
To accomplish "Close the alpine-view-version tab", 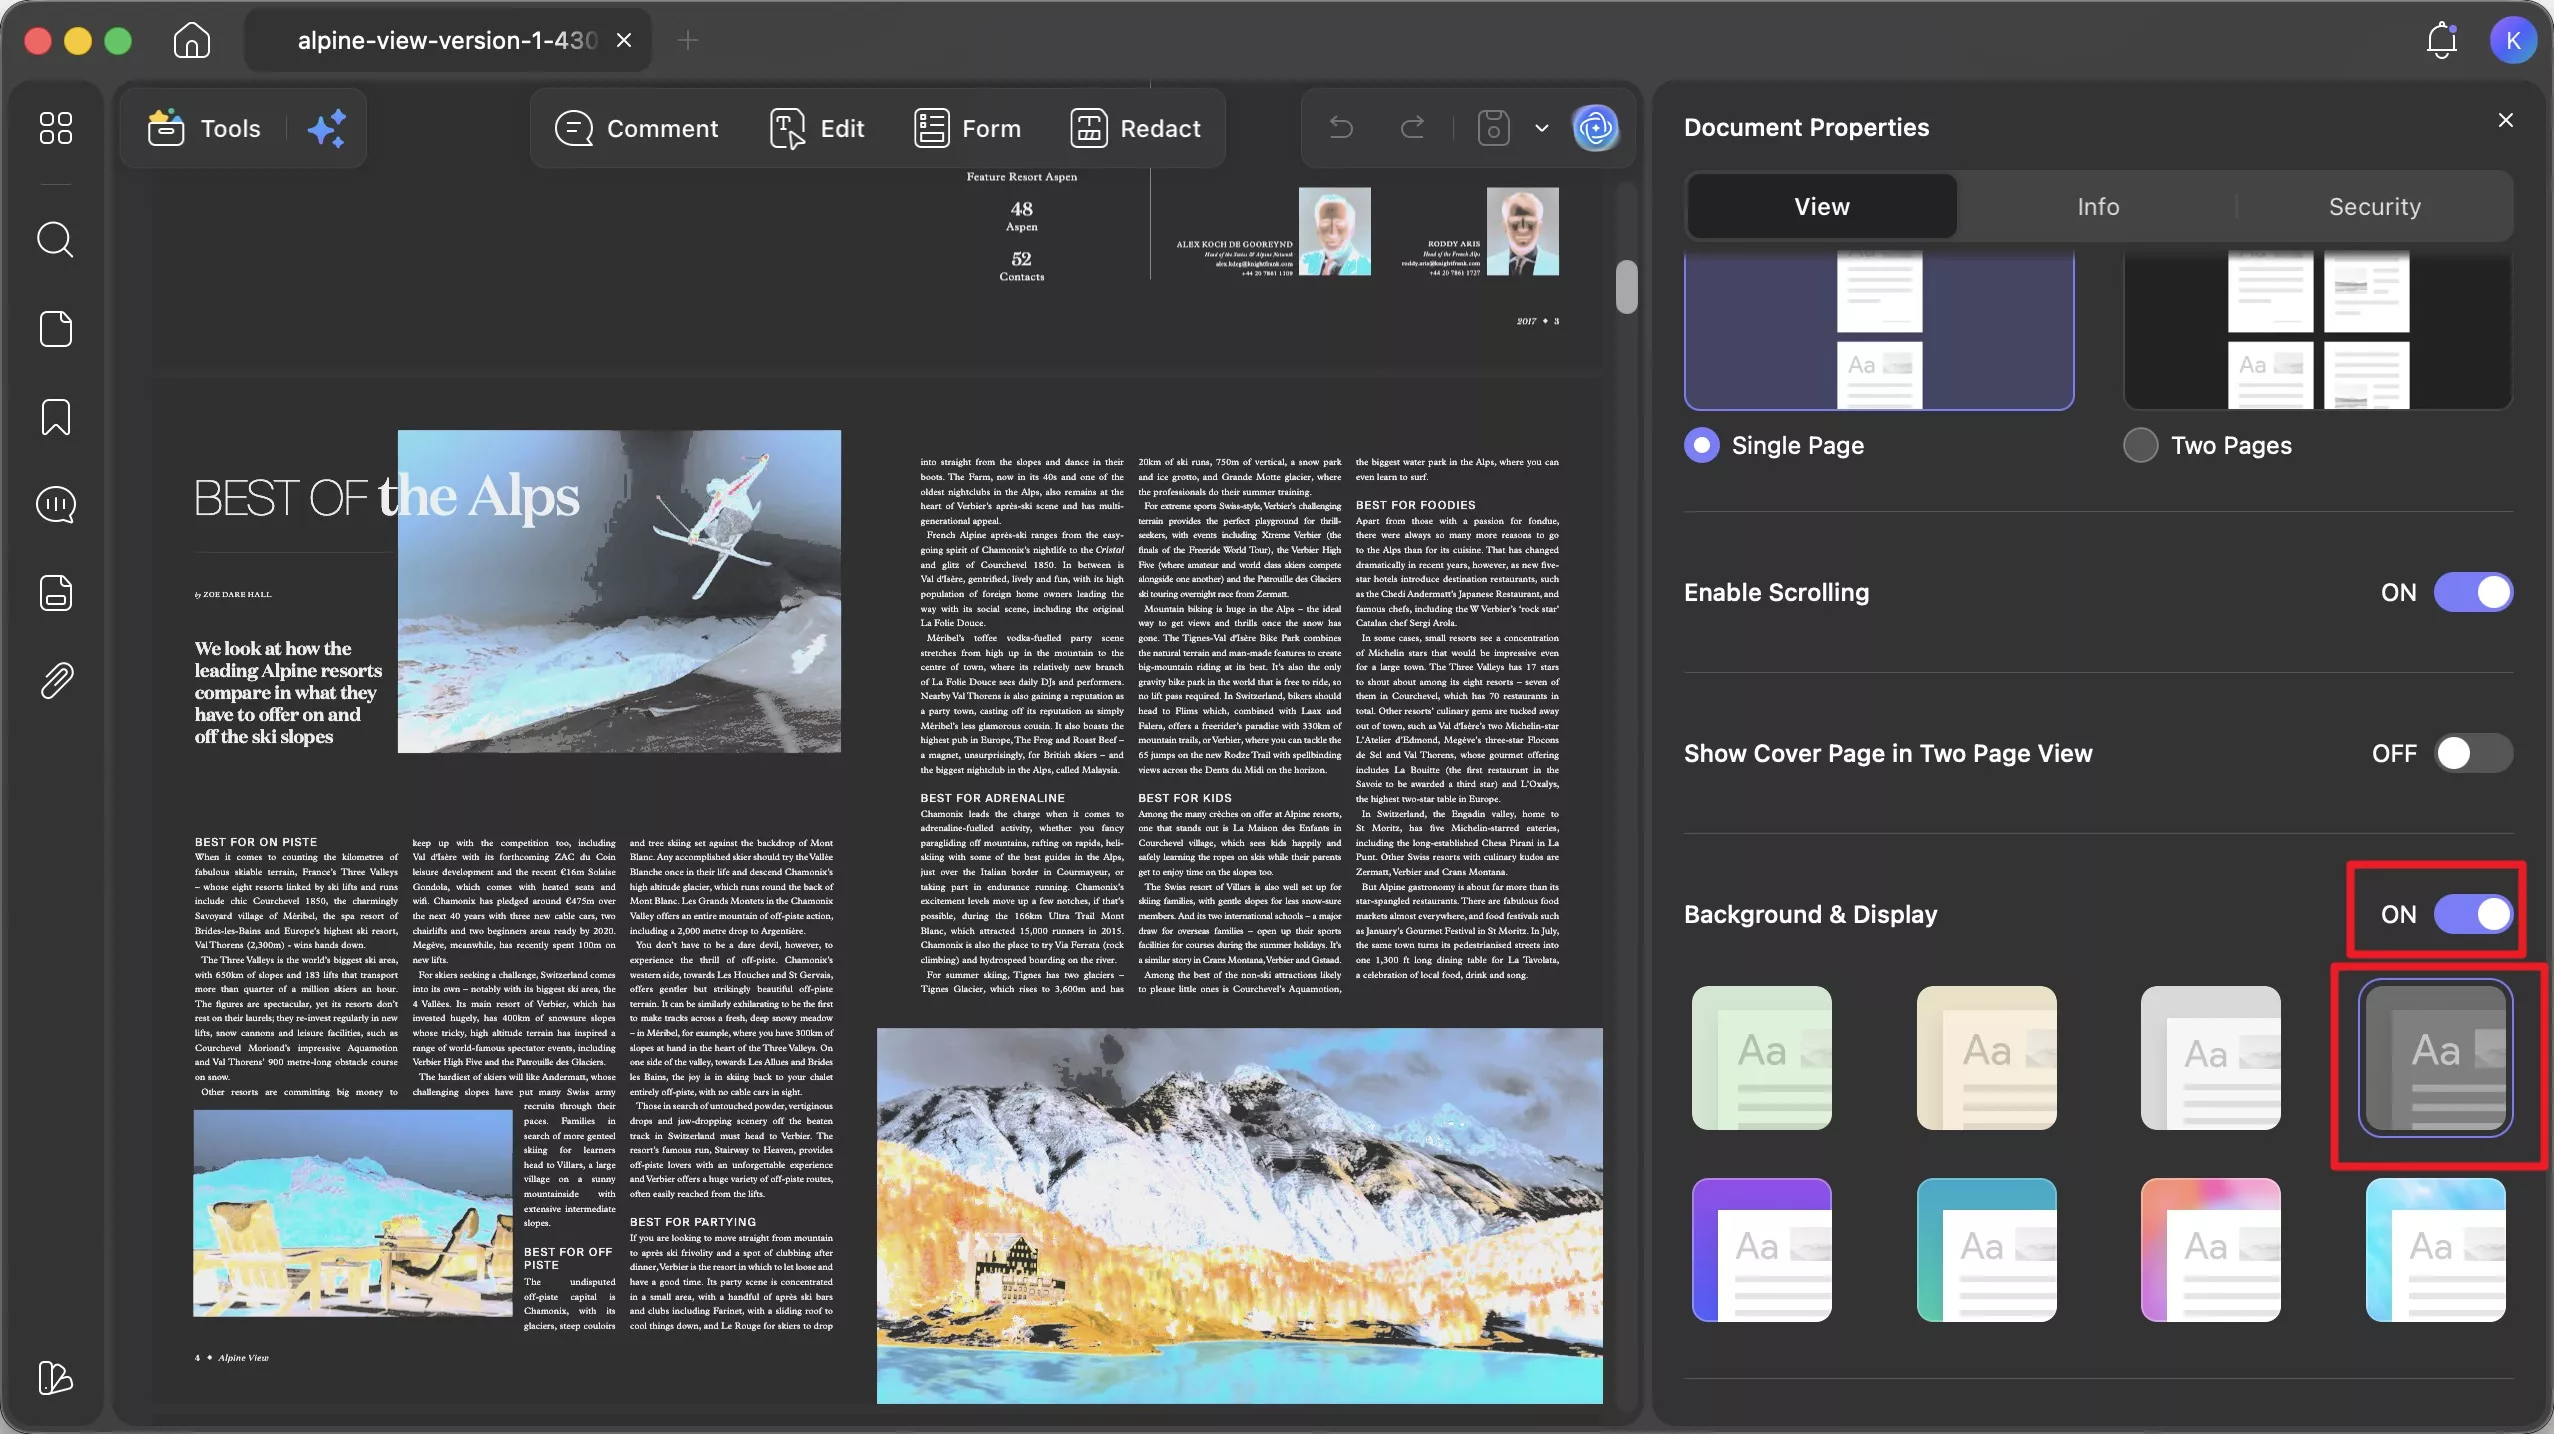I will pos(624,40).
